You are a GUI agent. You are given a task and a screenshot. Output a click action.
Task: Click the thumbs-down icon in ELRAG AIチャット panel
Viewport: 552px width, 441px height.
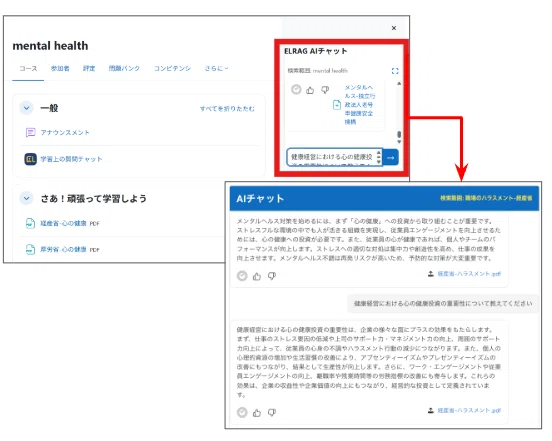coord(325,90)
